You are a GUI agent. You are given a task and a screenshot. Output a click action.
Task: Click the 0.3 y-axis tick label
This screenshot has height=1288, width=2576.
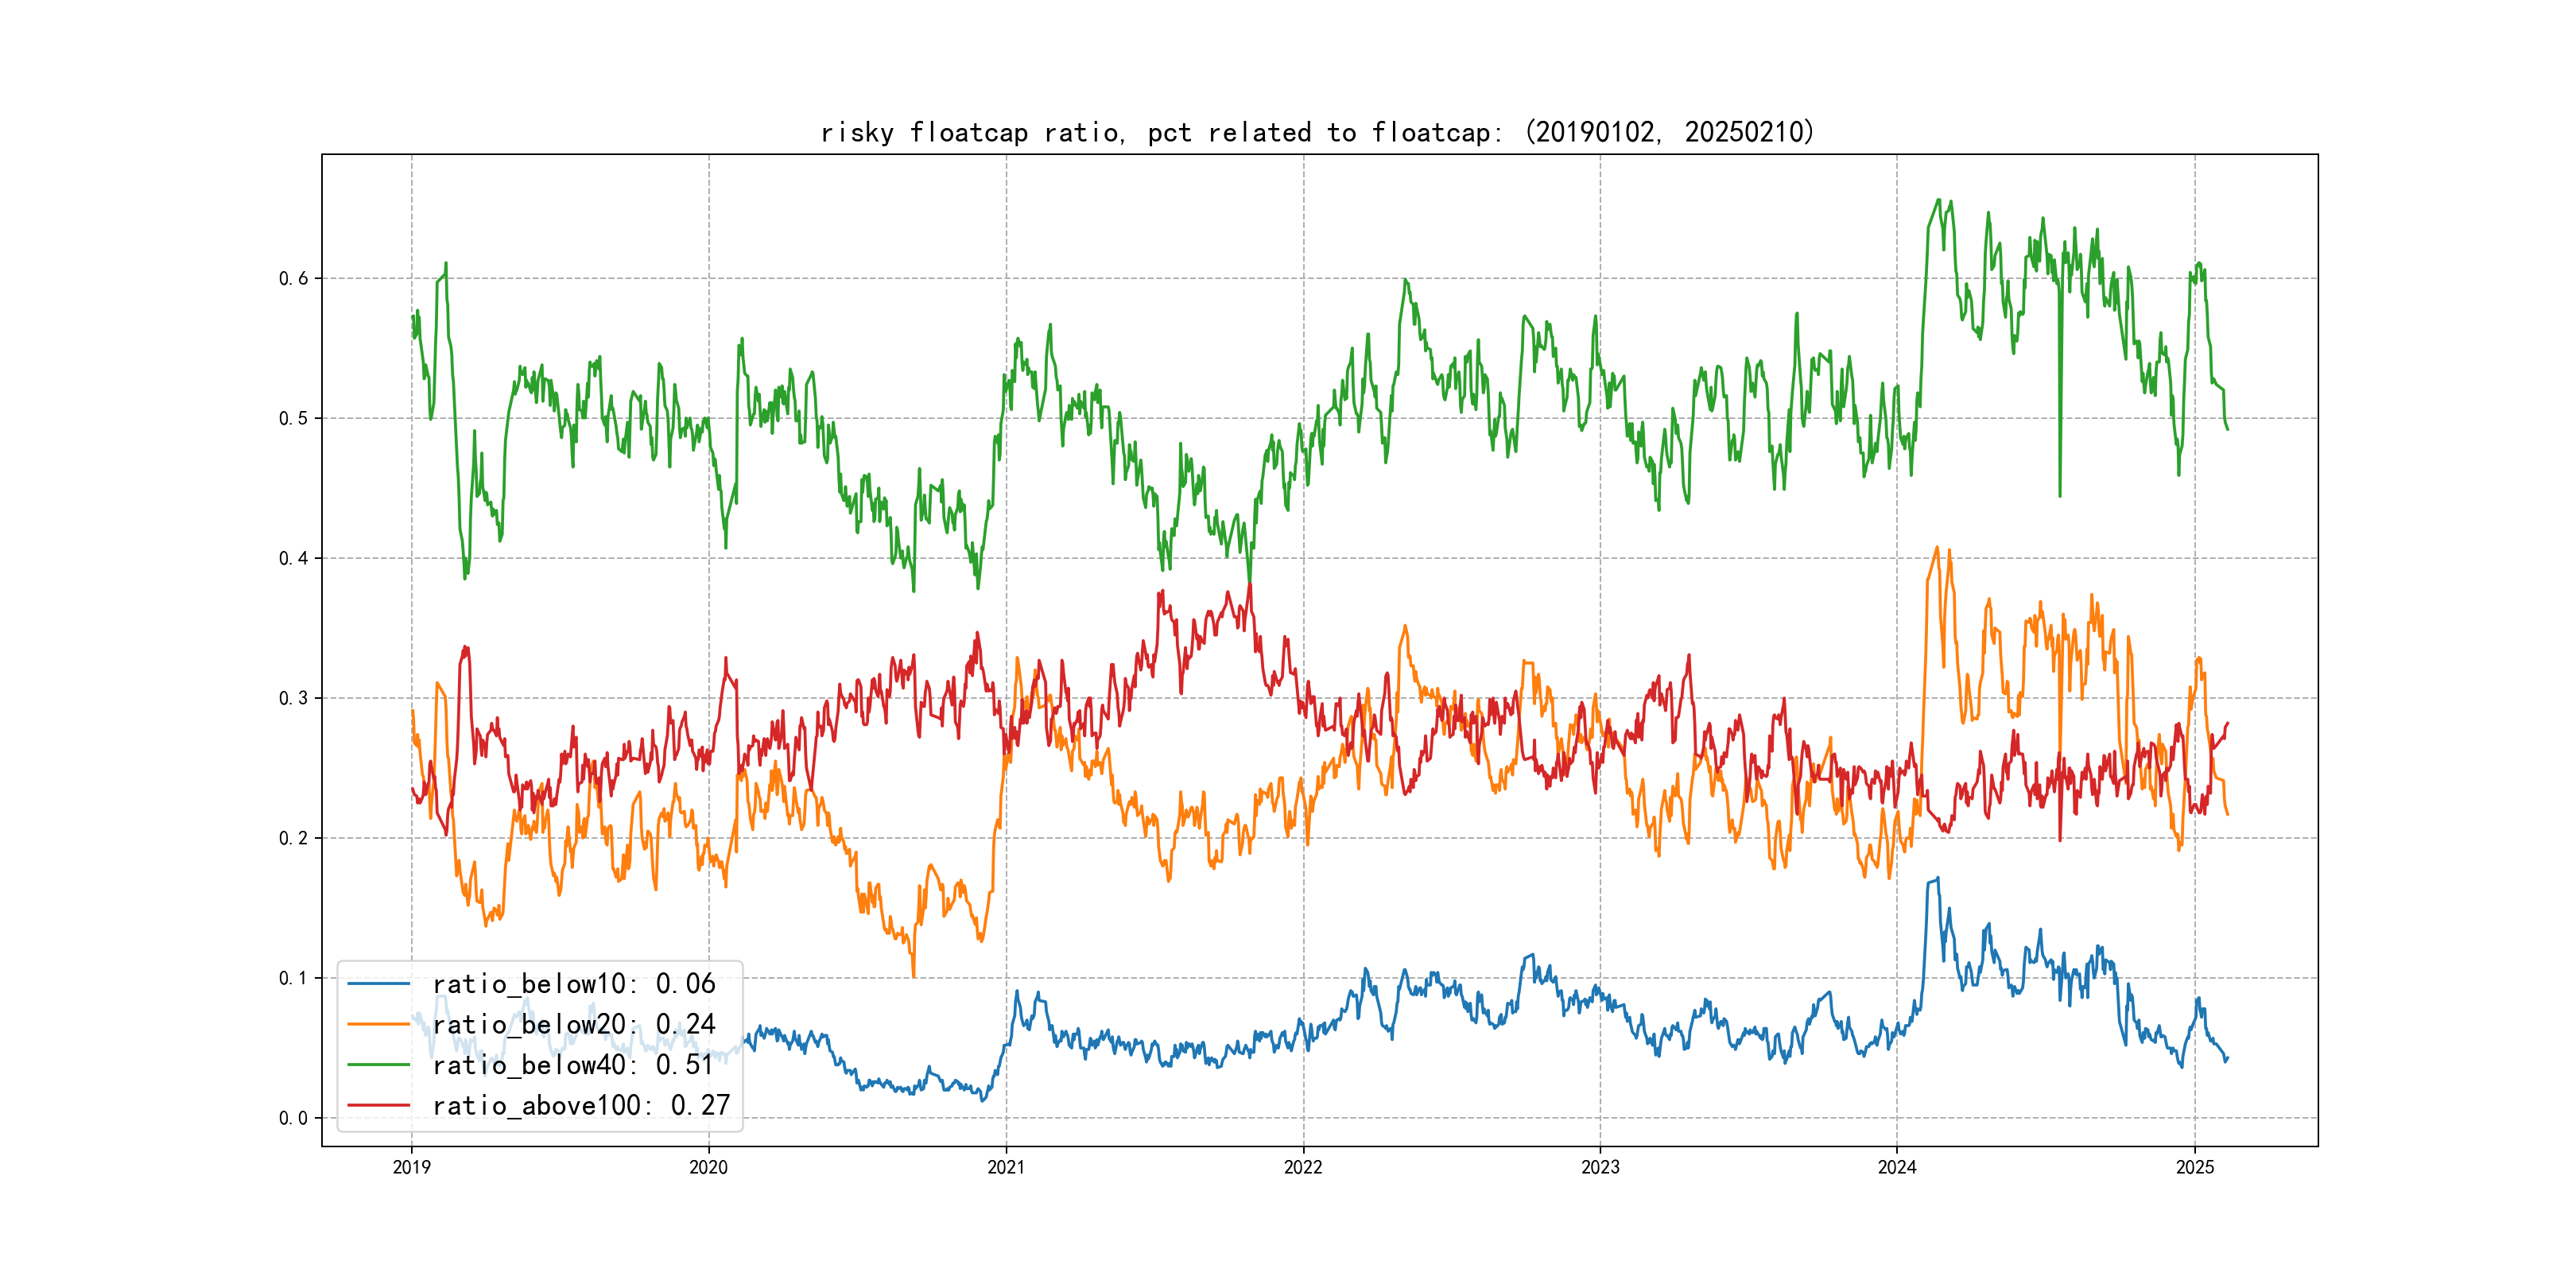coord(293,698)
